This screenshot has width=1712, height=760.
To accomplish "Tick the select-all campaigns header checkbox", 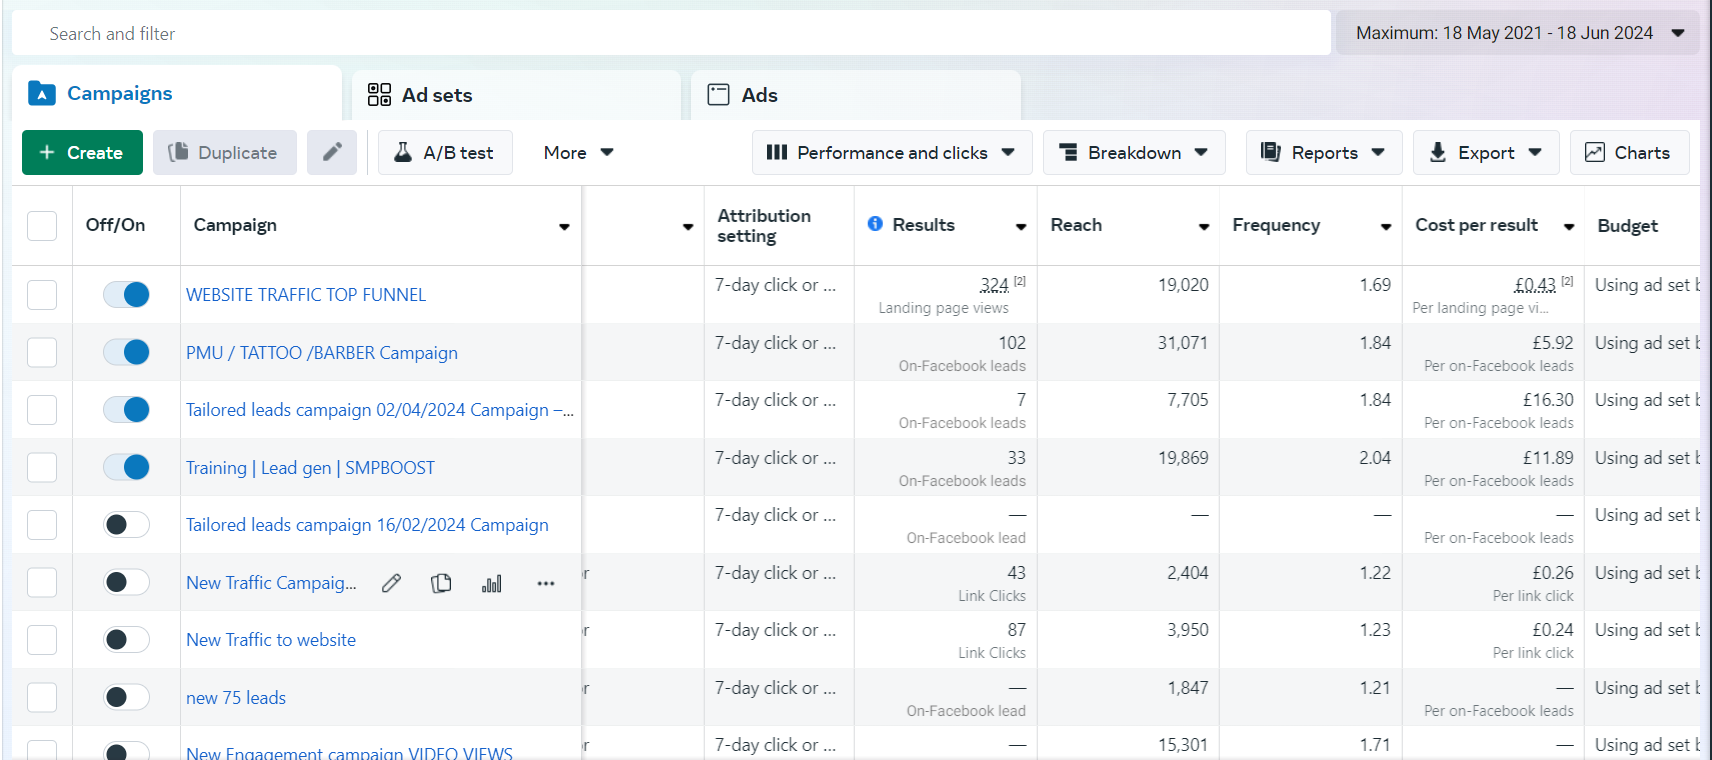I will pyautogui.click(x=42, y=225).
